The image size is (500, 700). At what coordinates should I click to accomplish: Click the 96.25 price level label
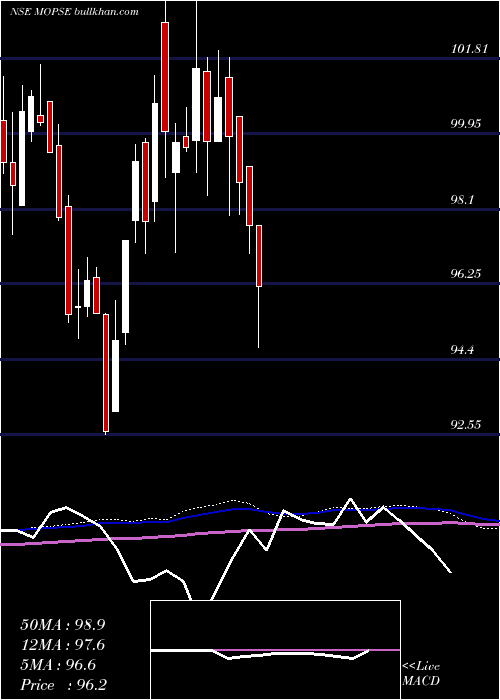466,274
